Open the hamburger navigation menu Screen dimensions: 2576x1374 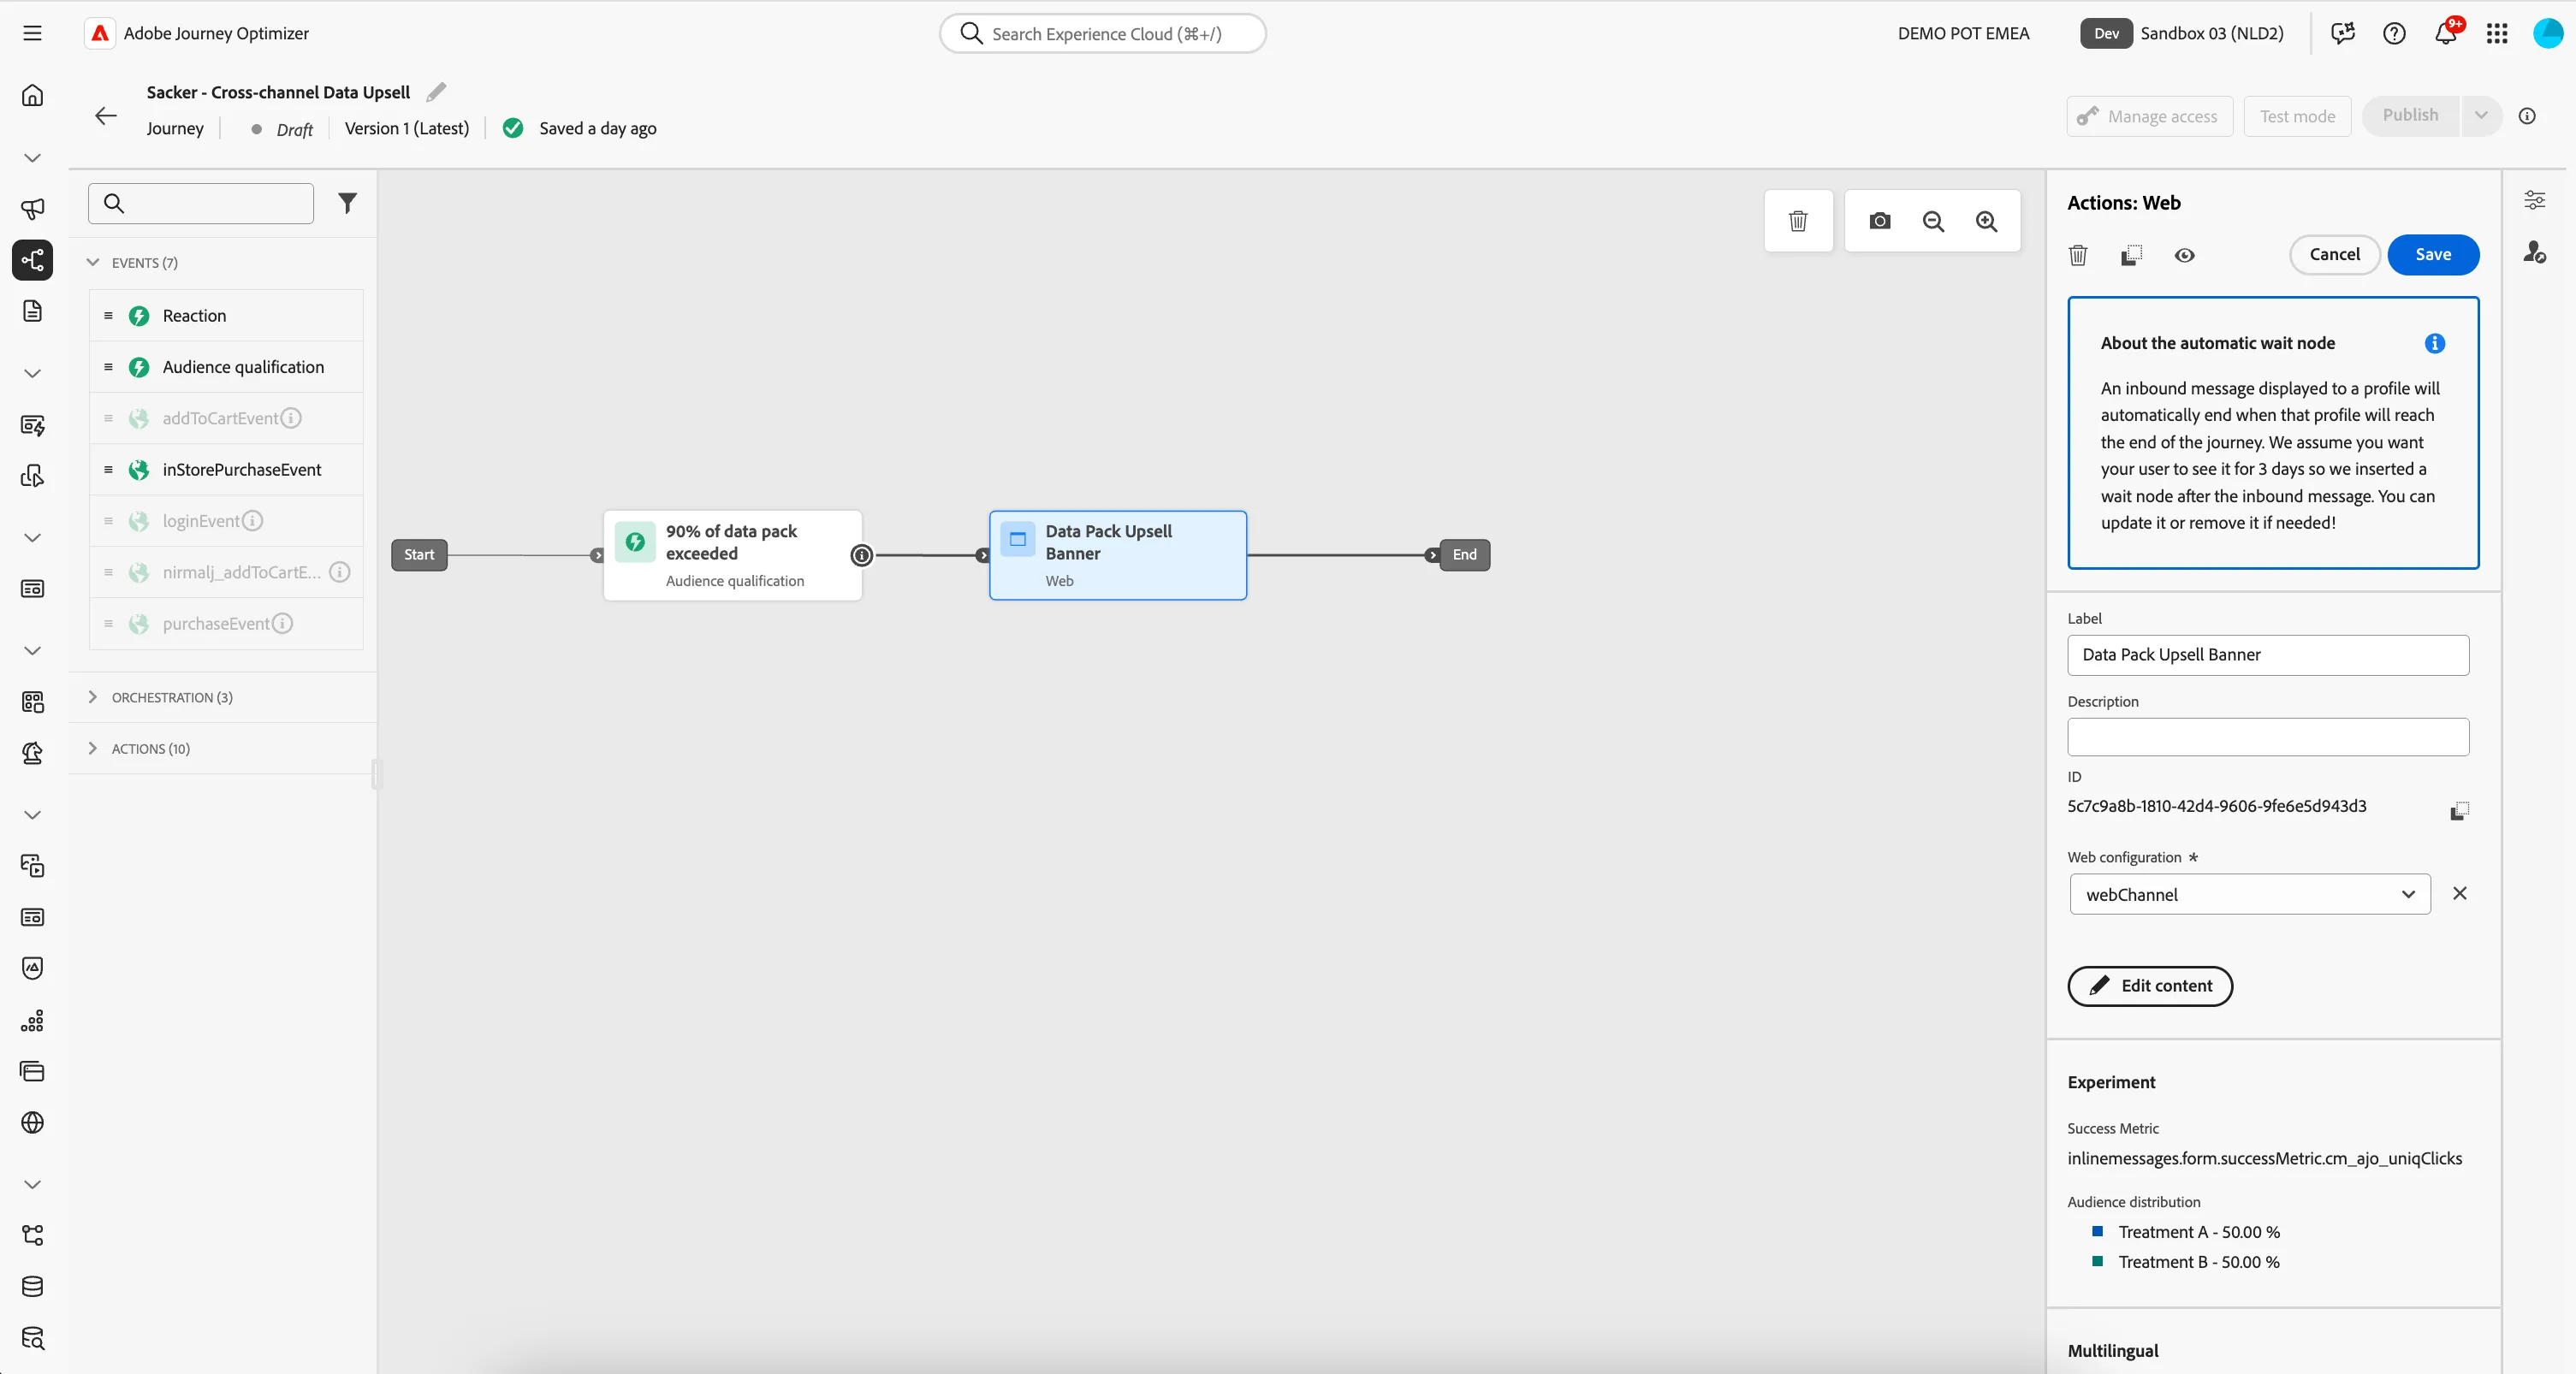[32, 33]
